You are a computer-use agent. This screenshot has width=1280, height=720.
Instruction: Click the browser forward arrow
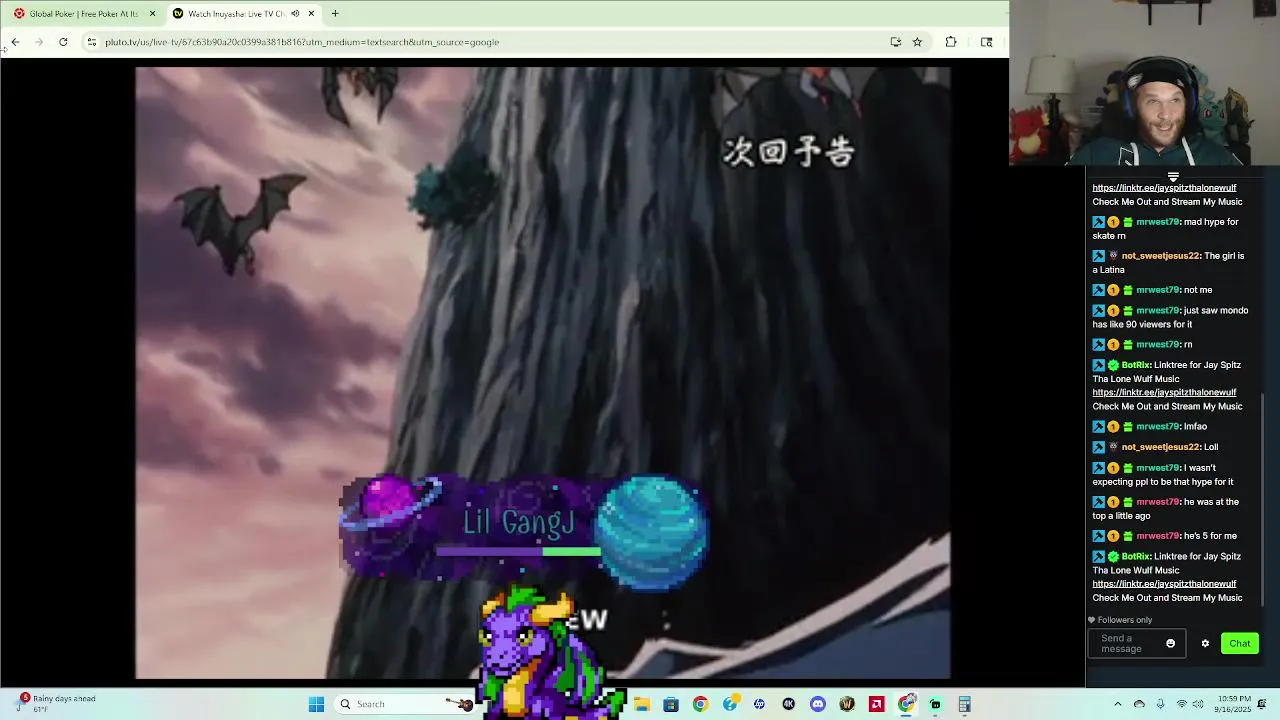pos(39,42)
